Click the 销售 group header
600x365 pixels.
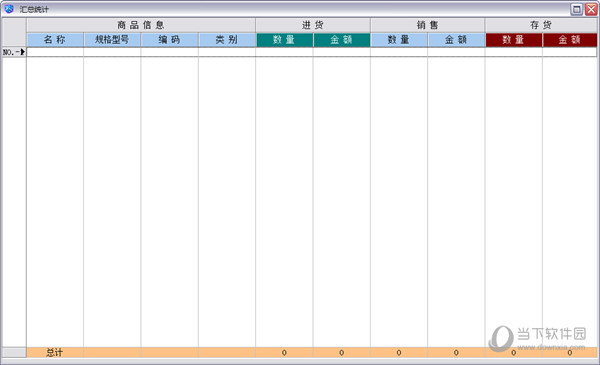point(427,25)
